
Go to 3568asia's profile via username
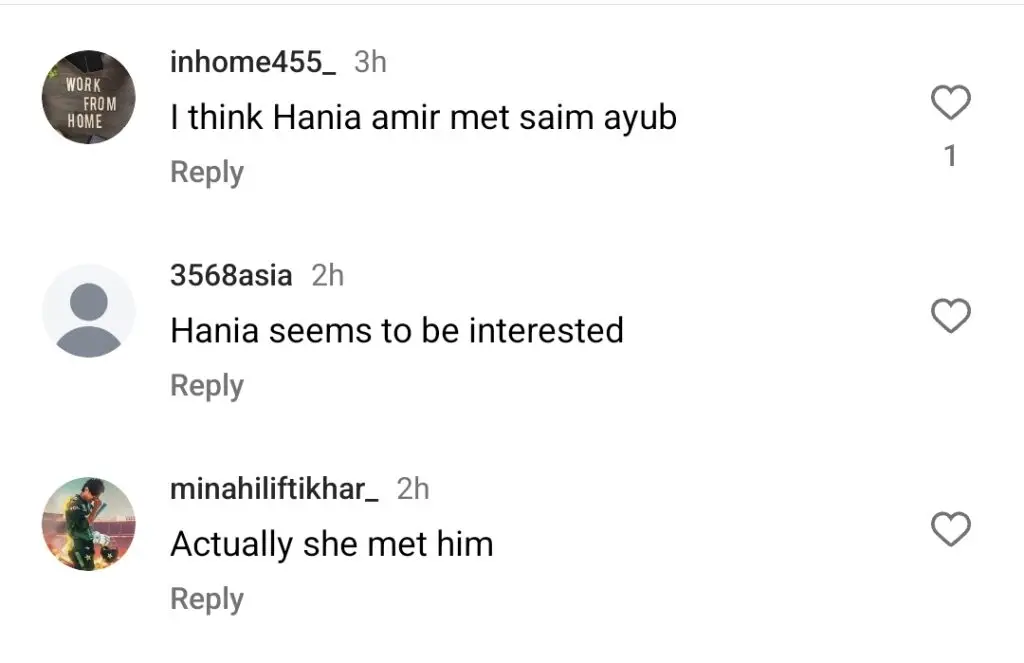coord(232,276)
